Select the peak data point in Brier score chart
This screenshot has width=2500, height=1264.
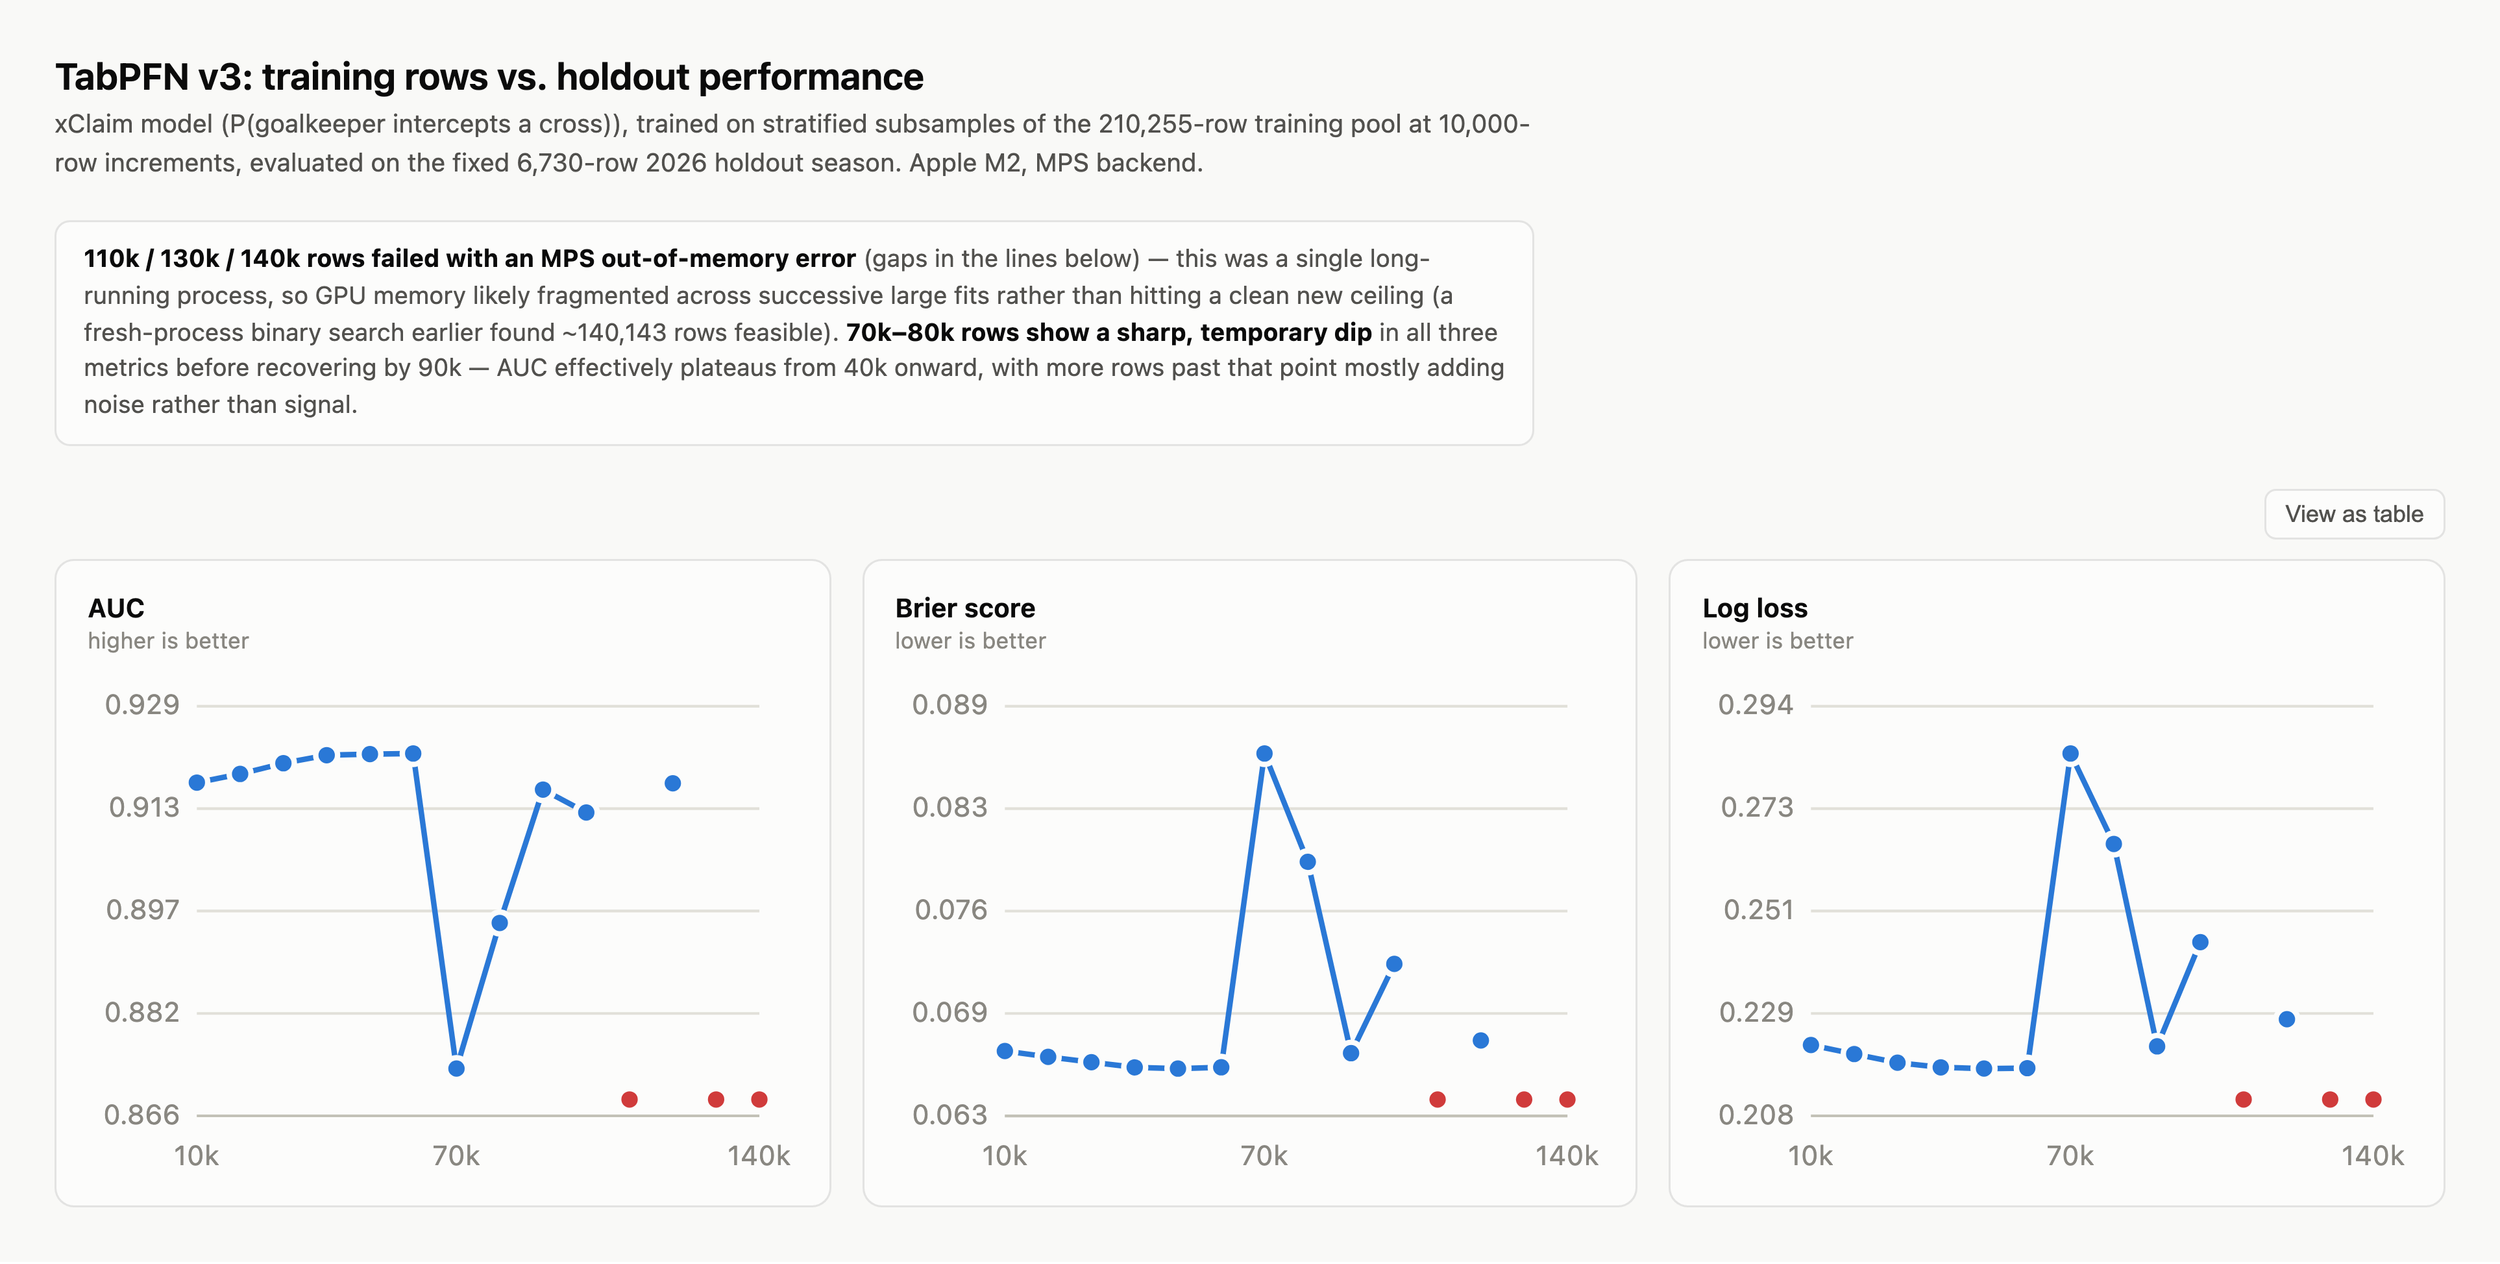[x=1264, y=753]
